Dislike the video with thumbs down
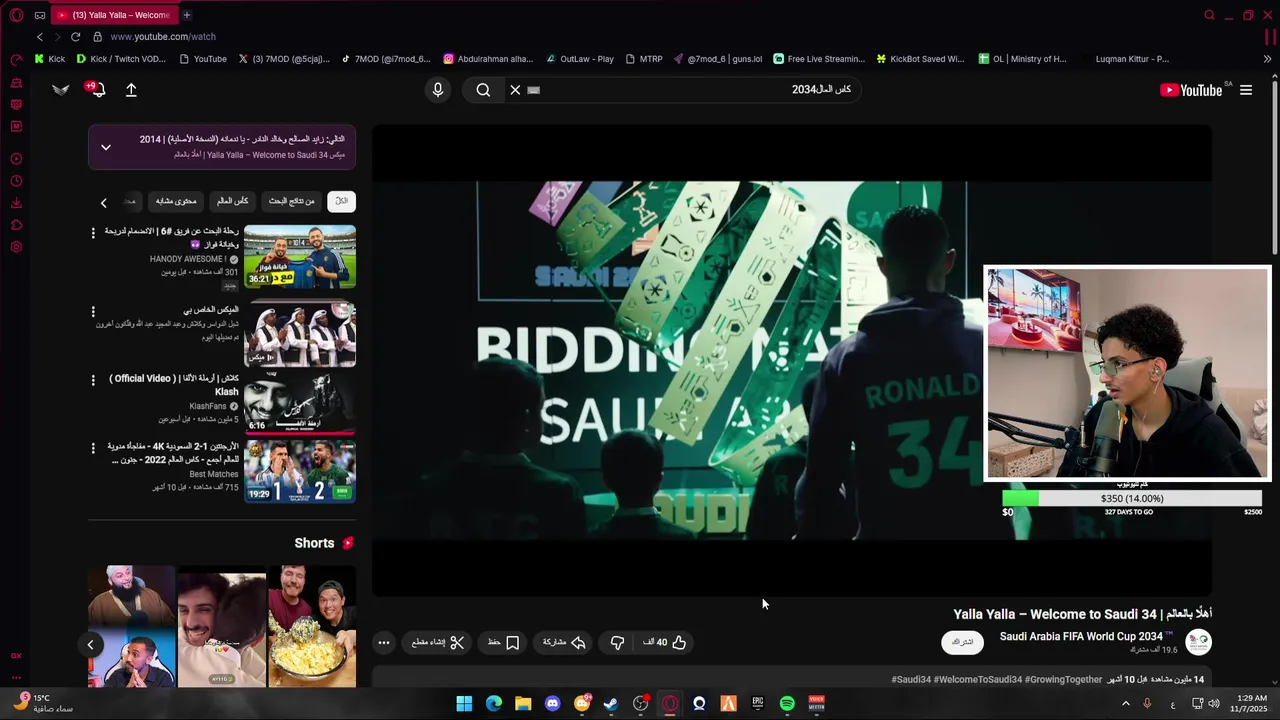The image size is (1280, 720). (x=618, y=643)
